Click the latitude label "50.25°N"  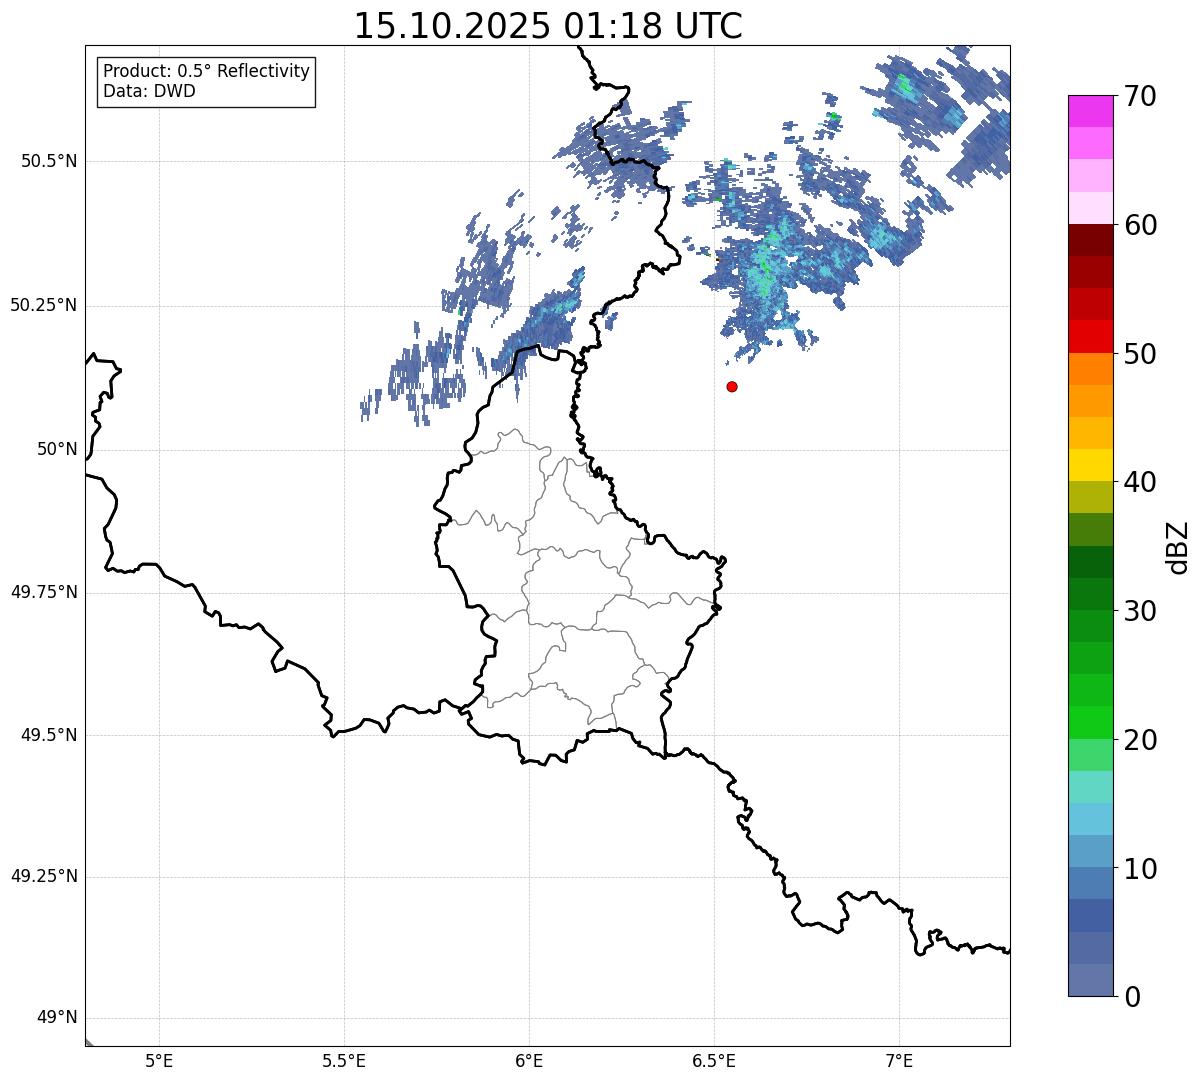tap(44, 305)
